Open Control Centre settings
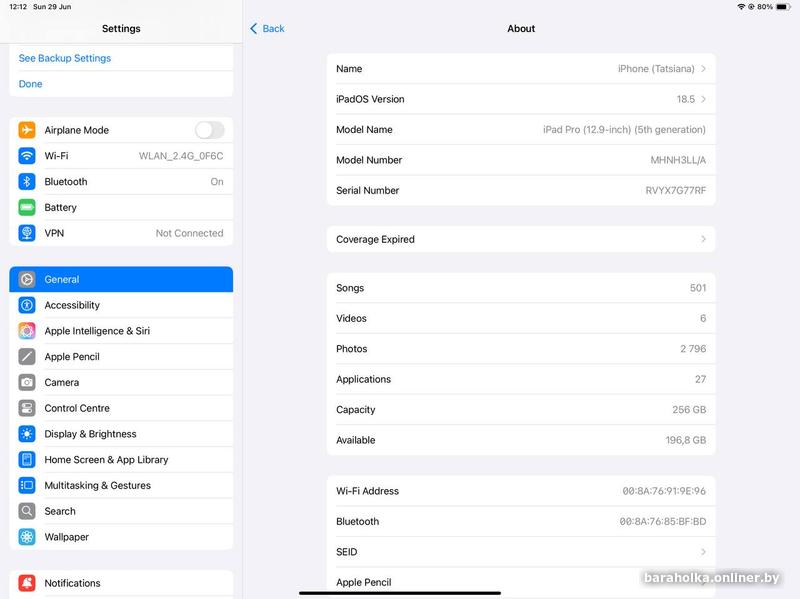This screenshot has width=800, height=599. coord(121,408)
